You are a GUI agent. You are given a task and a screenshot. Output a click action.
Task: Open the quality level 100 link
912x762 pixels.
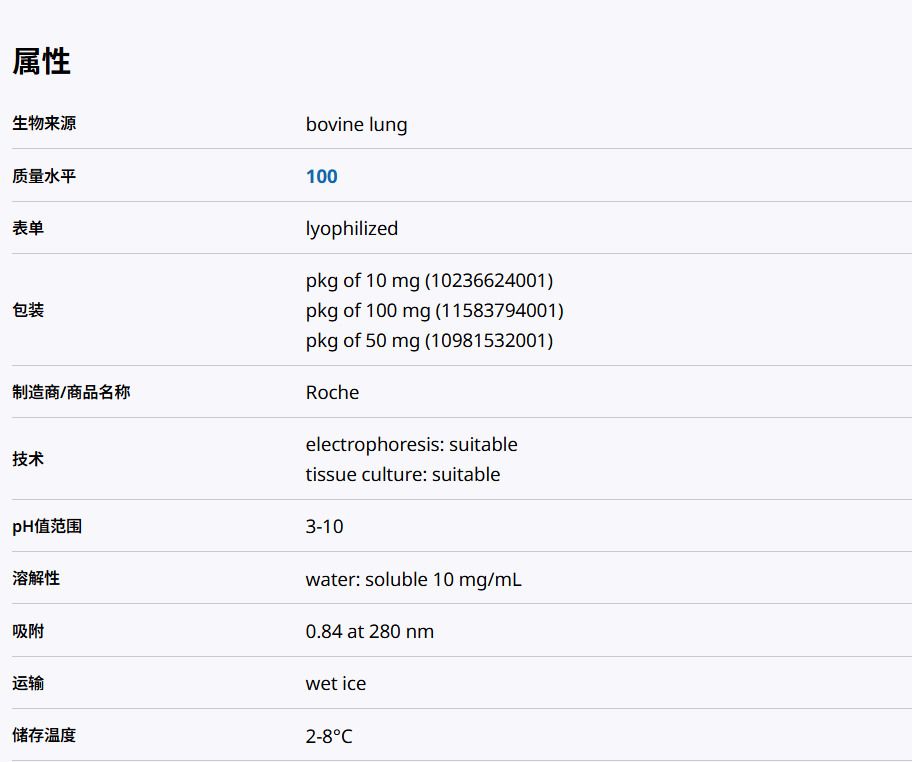[321, 177]
